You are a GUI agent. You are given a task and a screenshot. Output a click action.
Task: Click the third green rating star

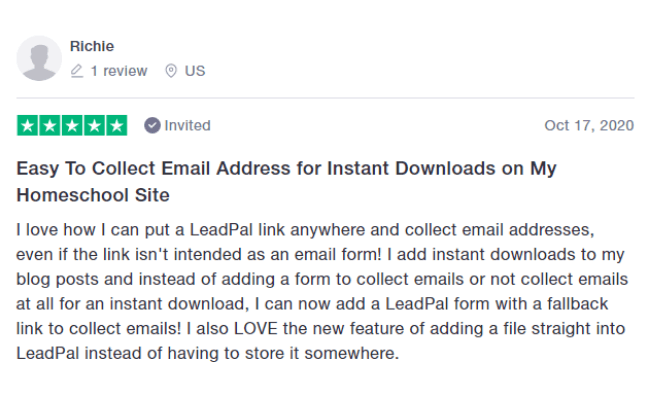tap(72, 125)
